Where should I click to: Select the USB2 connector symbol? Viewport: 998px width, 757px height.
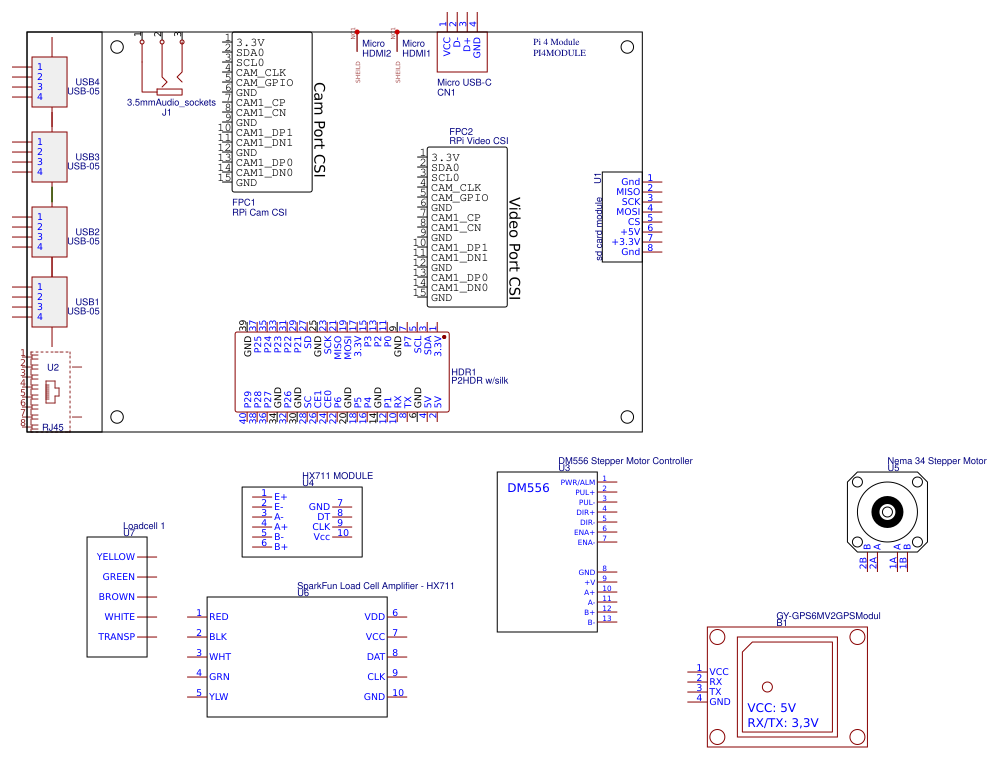pos(50,232)
